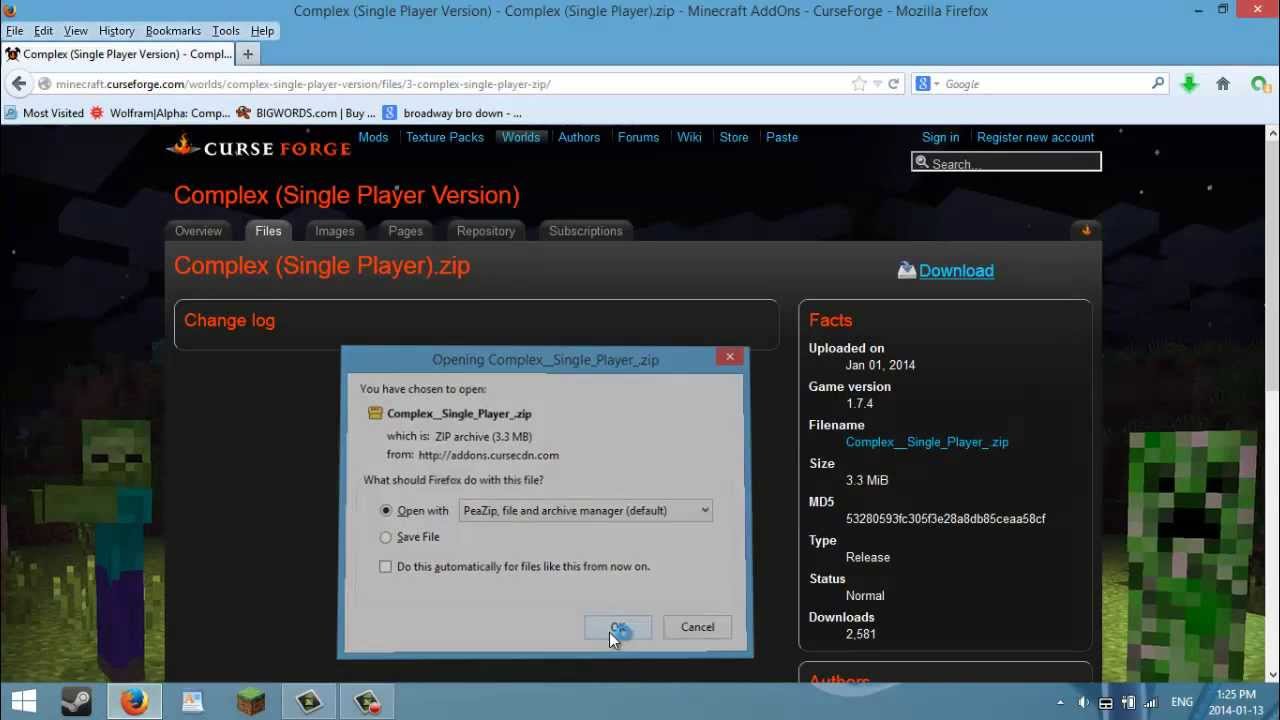
Task: Select the Complex (Single Player Version) browser tab
Action: coord(118,54)
